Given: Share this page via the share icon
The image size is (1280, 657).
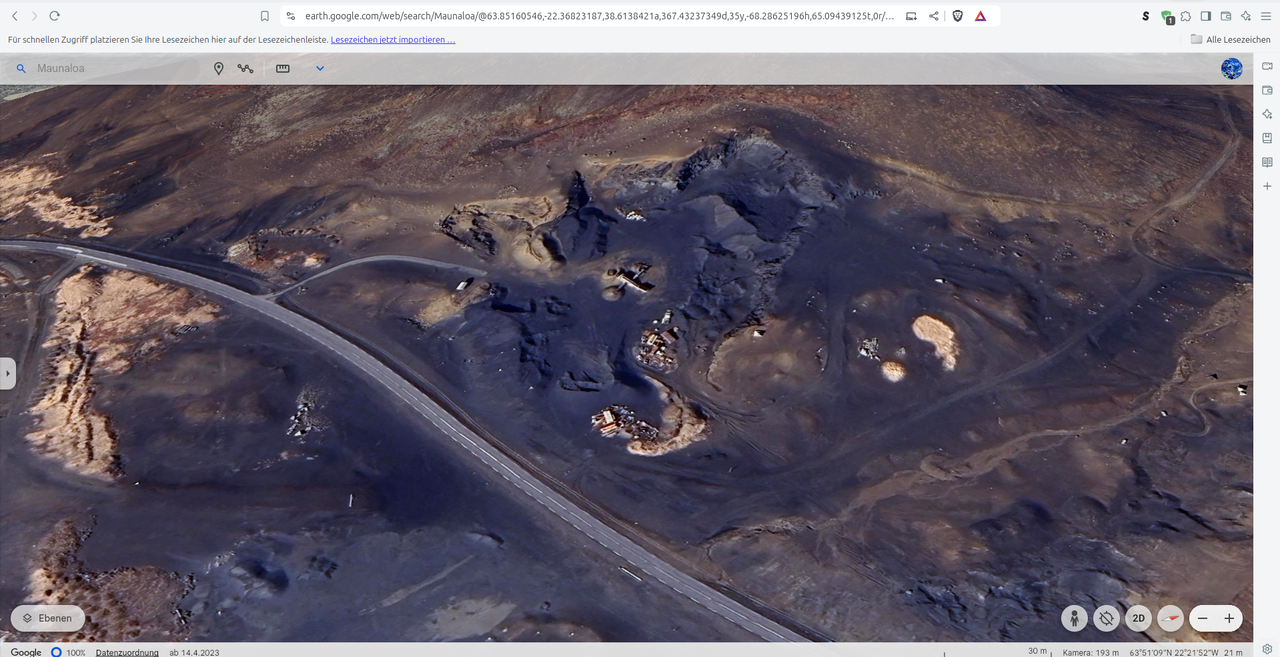Looking at the screenshot, I should (x=934, y=16).
